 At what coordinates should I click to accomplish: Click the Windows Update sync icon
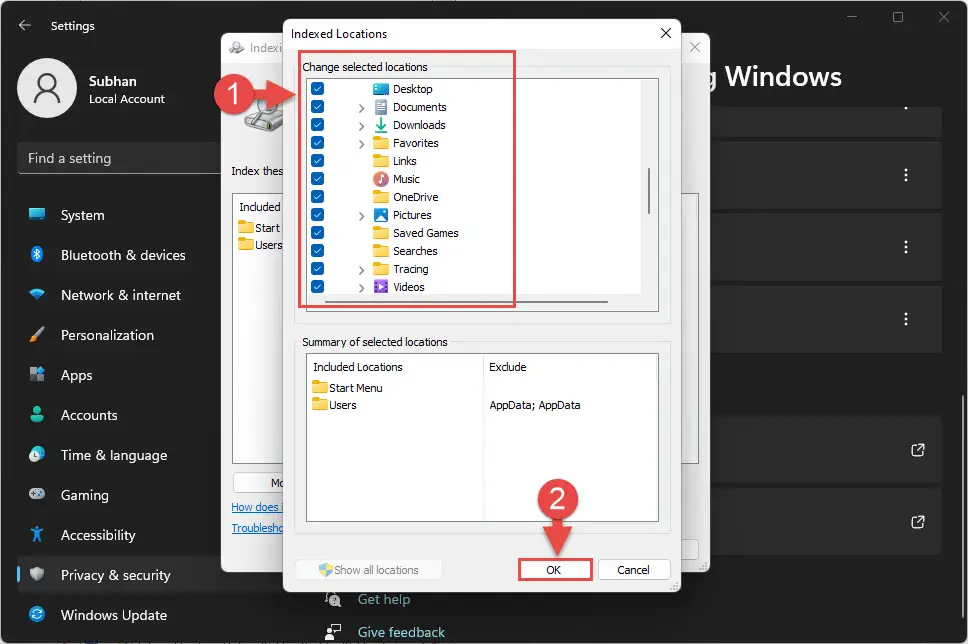click(x=37, y=614)
